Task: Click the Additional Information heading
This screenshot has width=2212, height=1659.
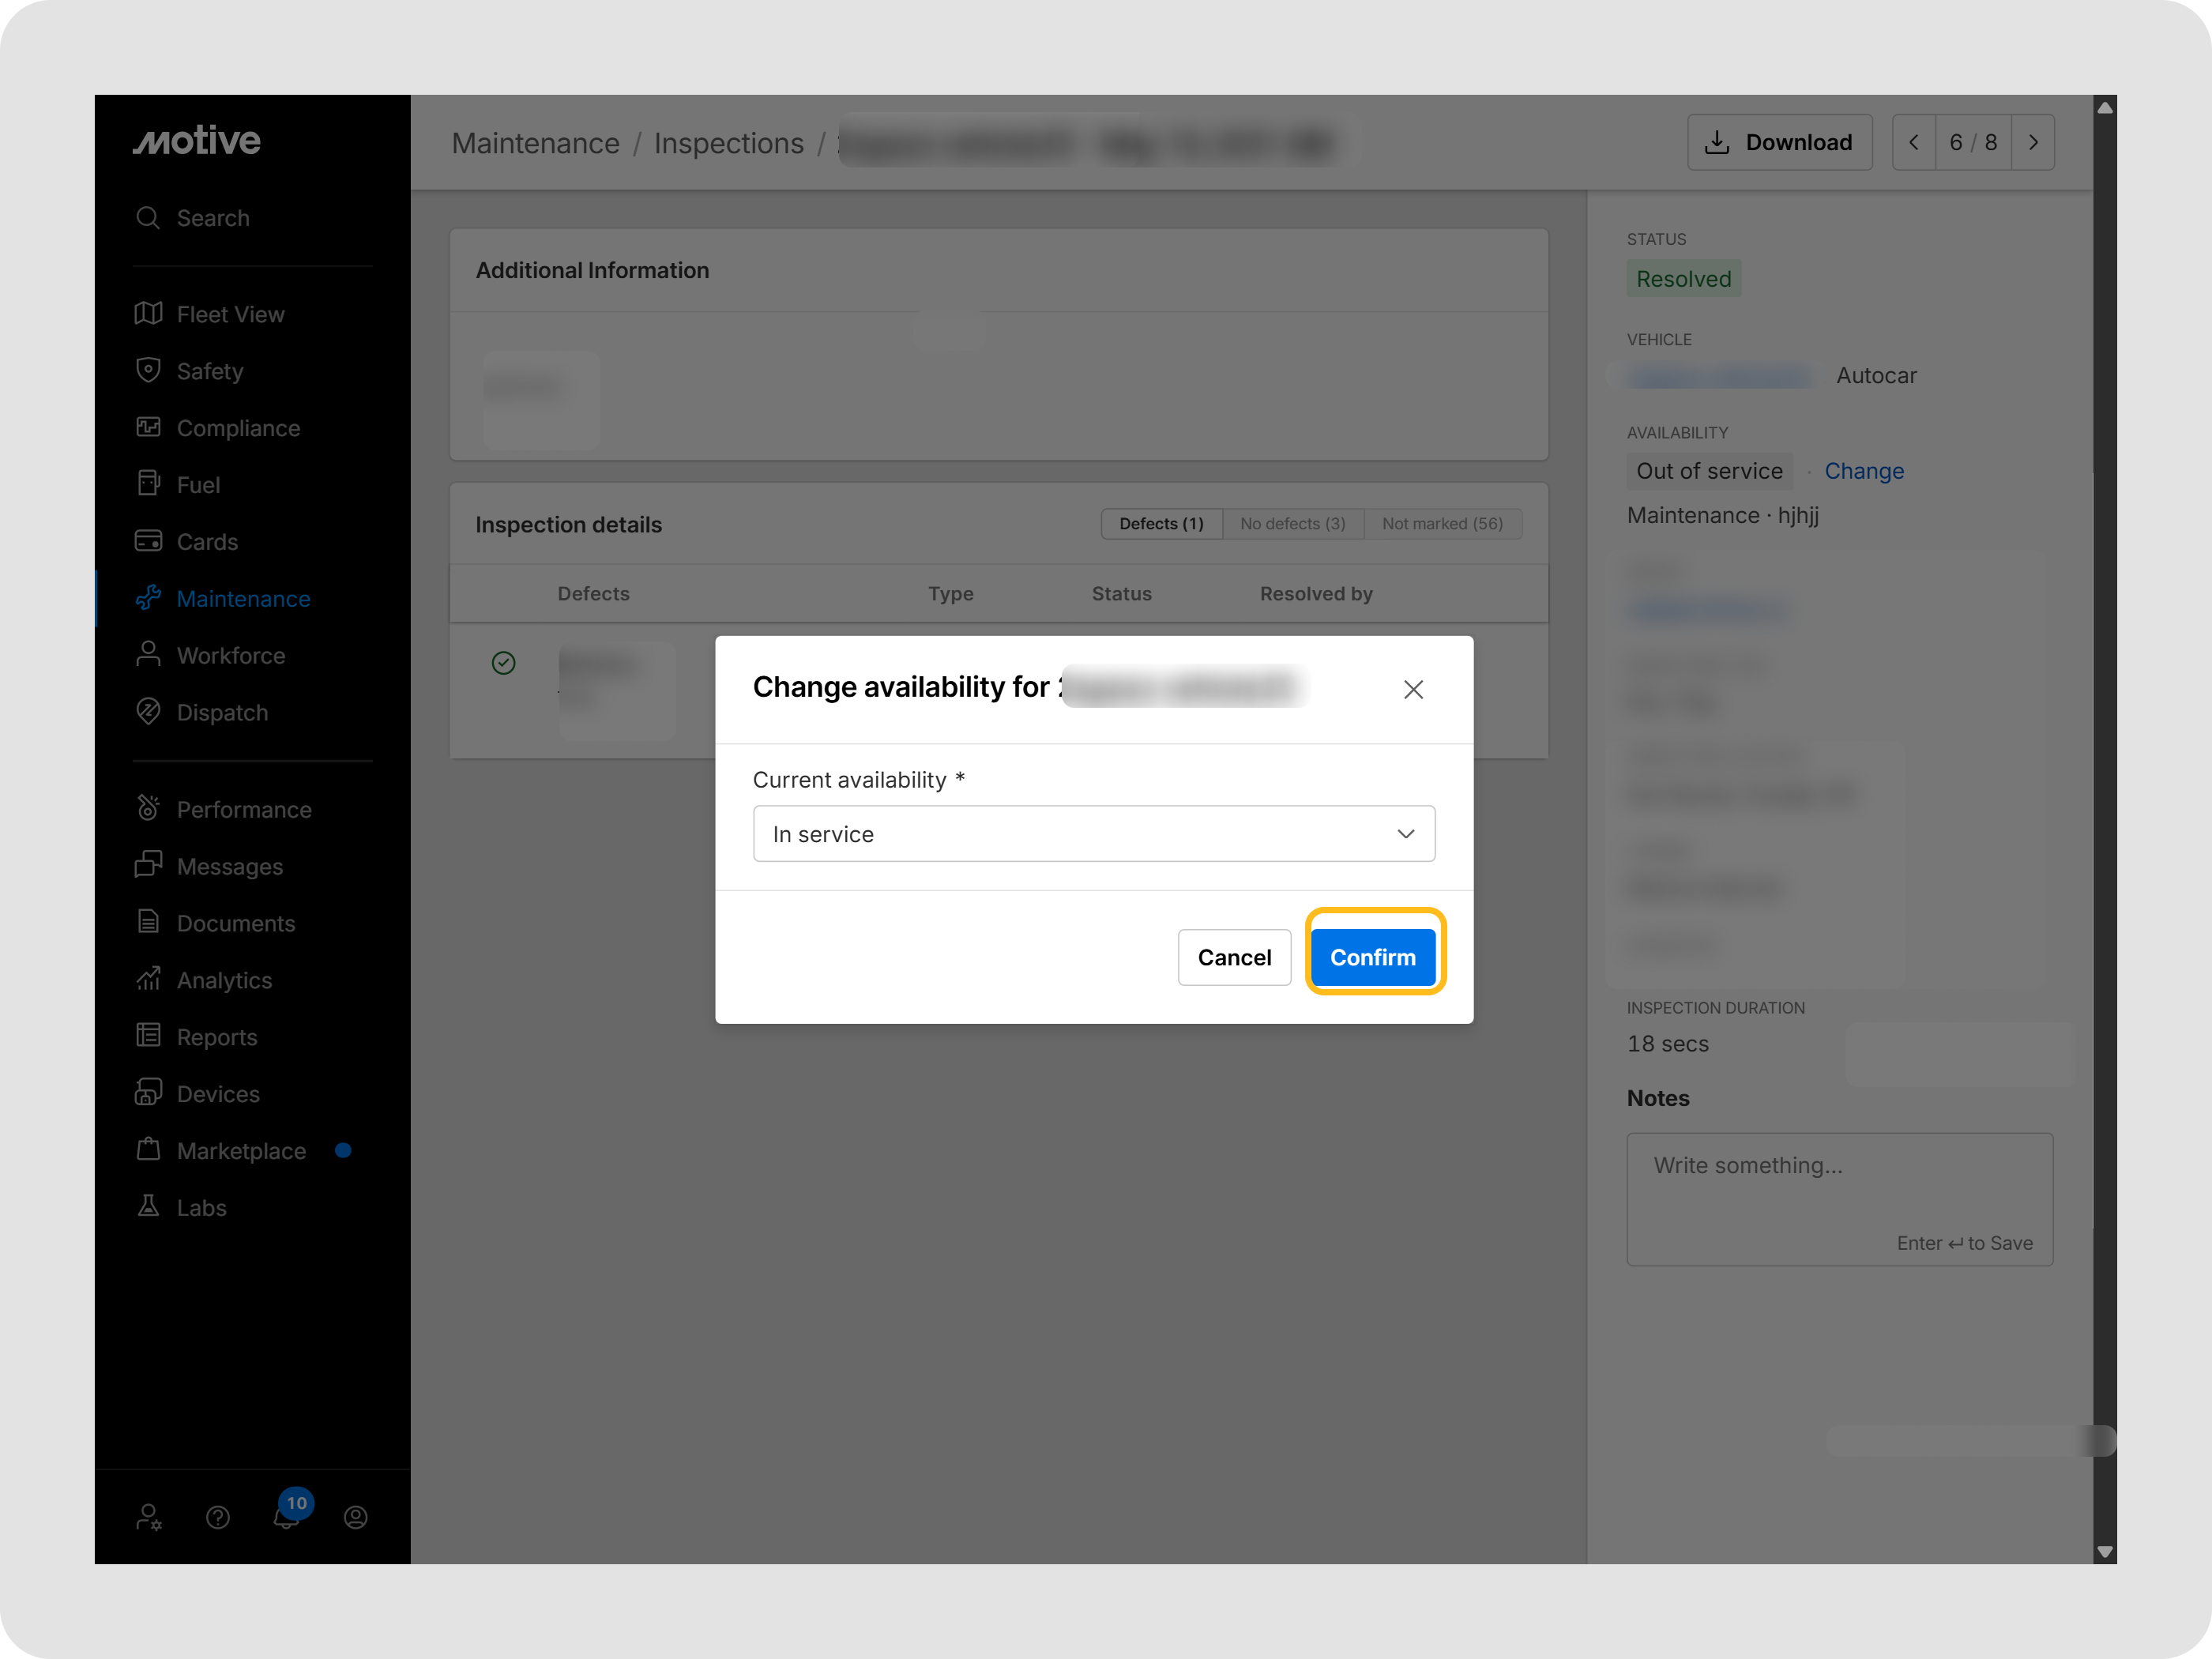Action: (593, 270)
